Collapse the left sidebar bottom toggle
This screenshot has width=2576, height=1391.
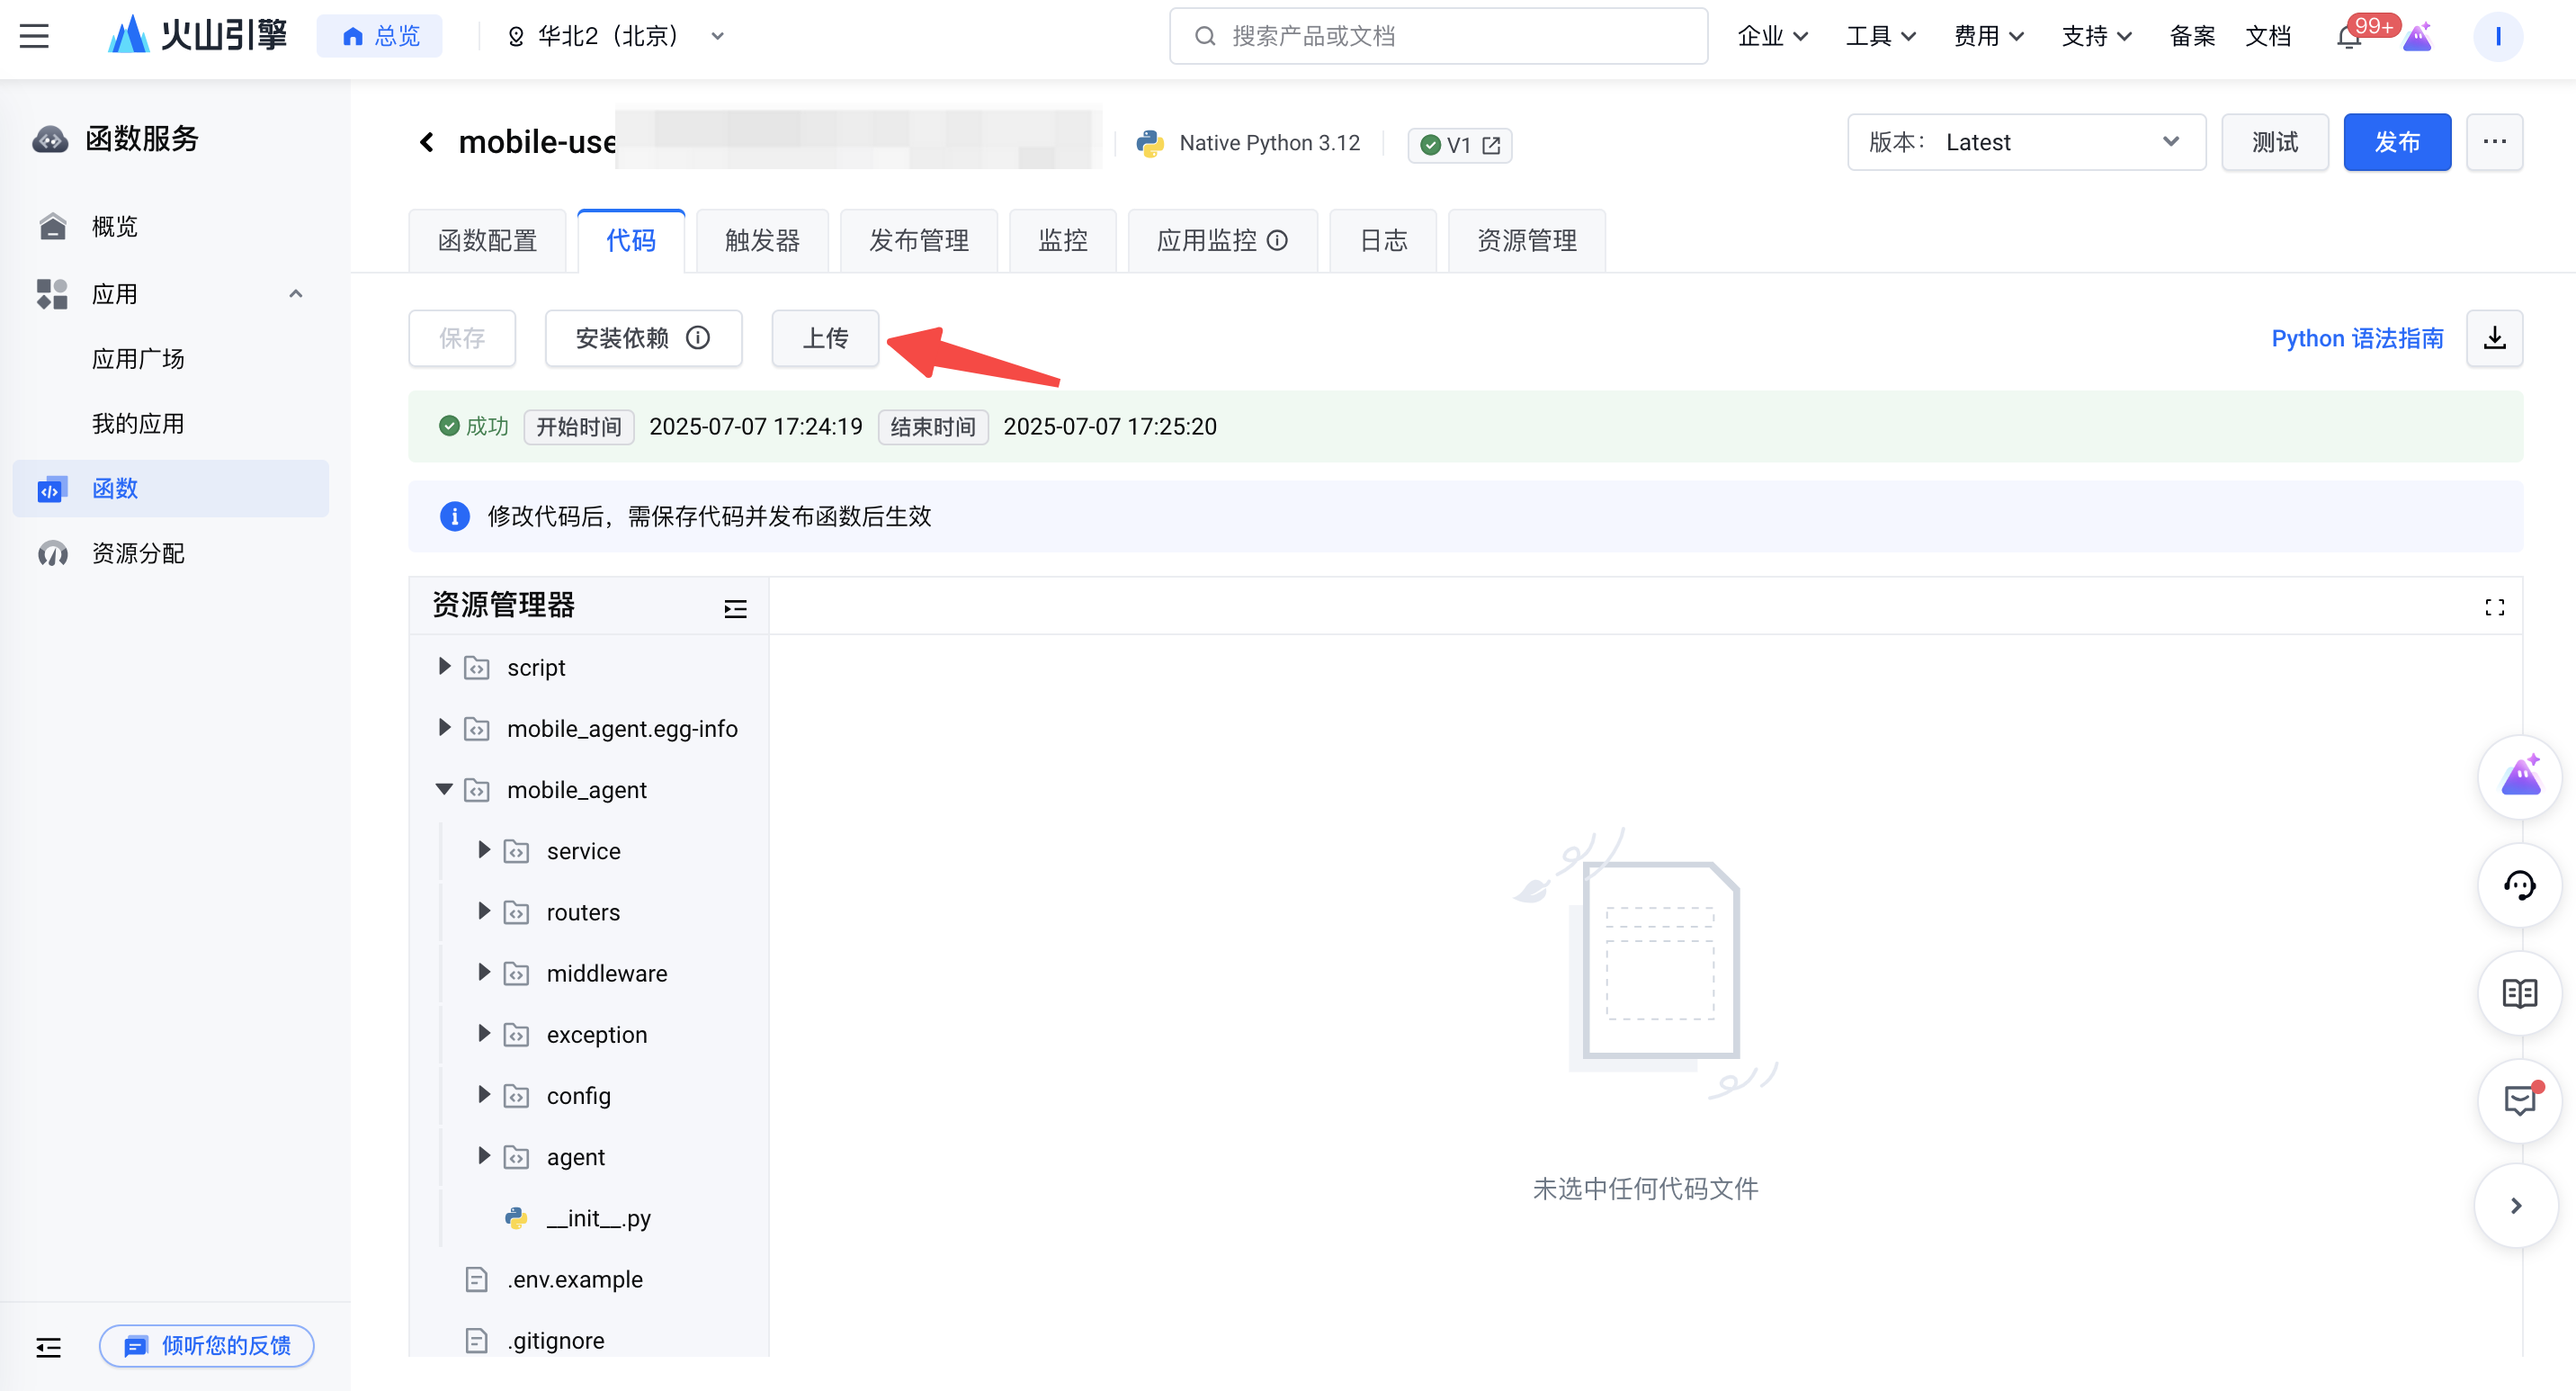48,1347
